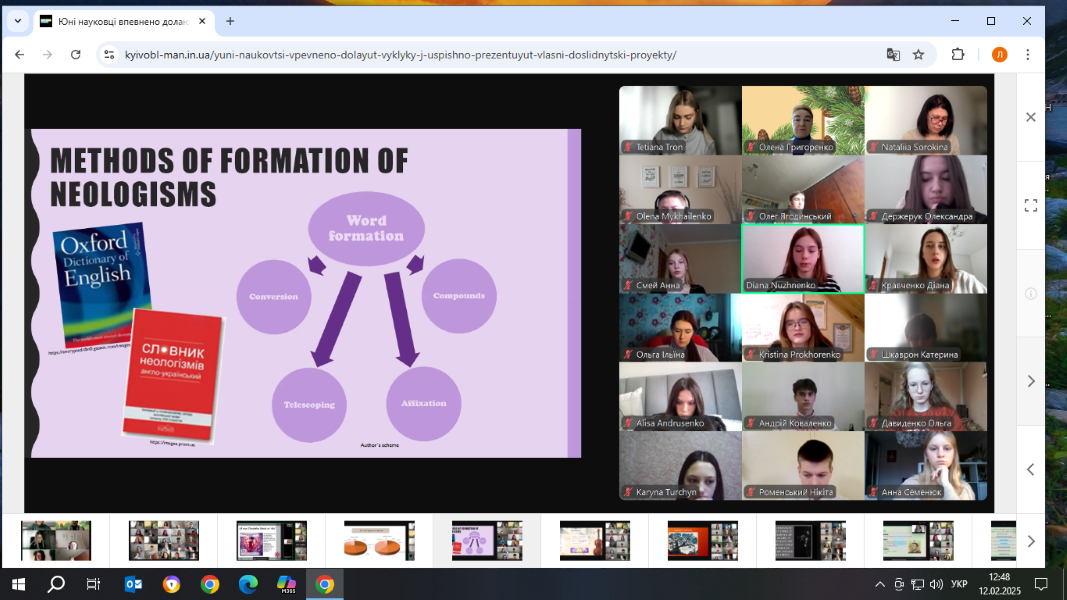Viewport: 1067px width, 600px height.
Task: Open the orange profile avatar
Action: (999, 54)
